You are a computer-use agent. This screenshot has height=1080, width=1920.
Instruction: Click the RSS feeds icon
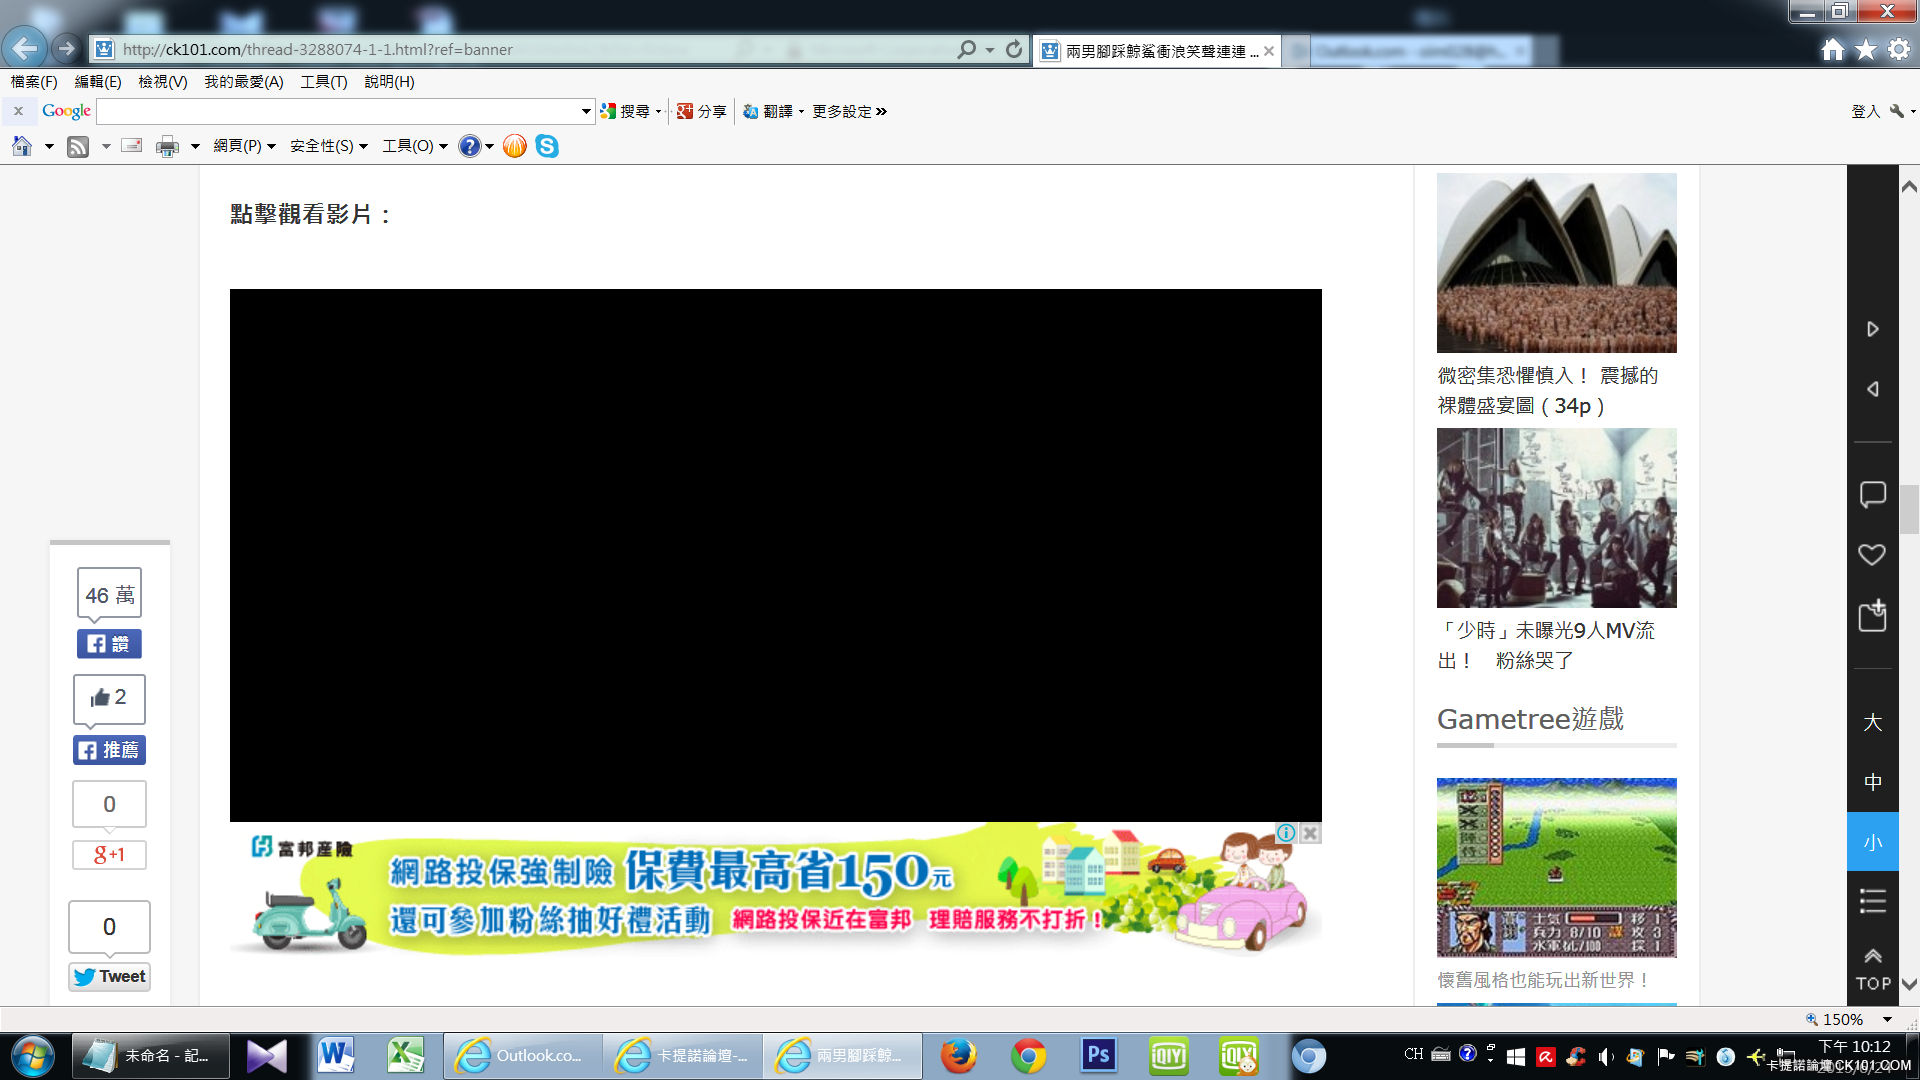pos(78,146)
